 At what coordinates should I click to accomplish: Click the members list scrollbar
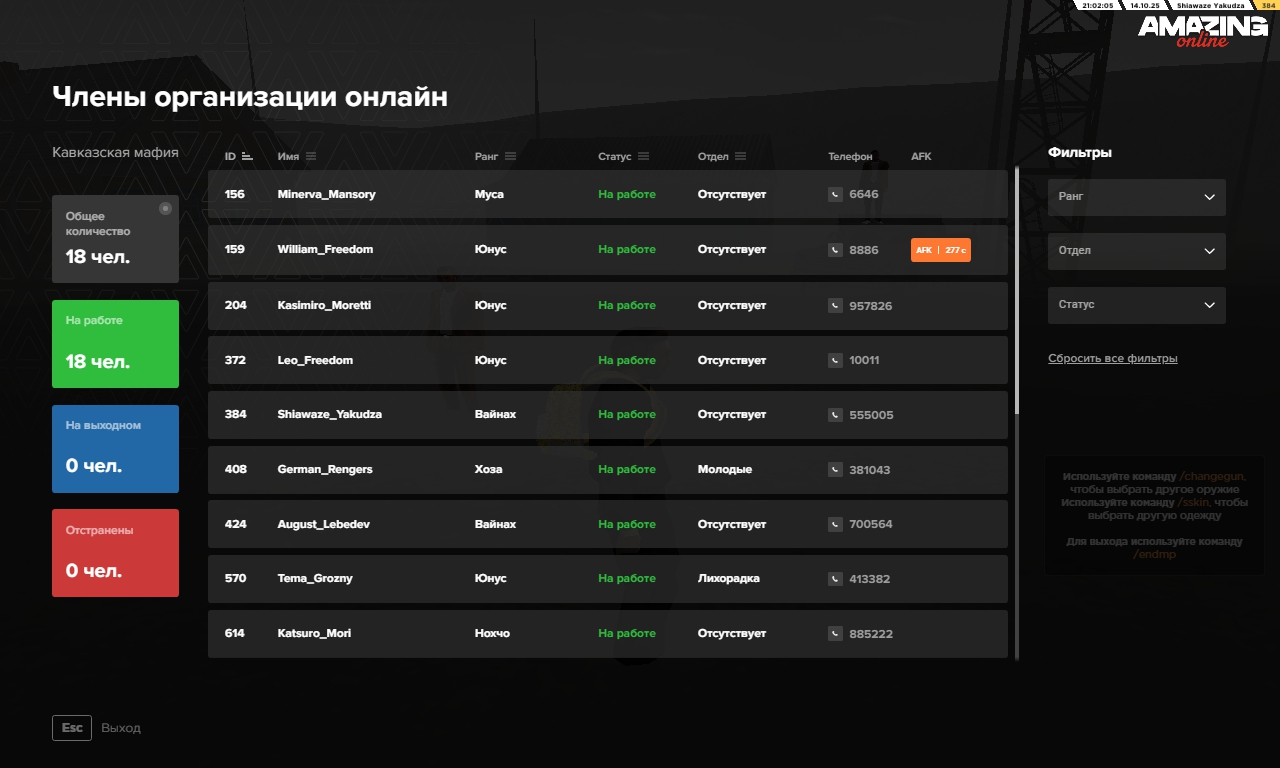tap(1017, 290)
